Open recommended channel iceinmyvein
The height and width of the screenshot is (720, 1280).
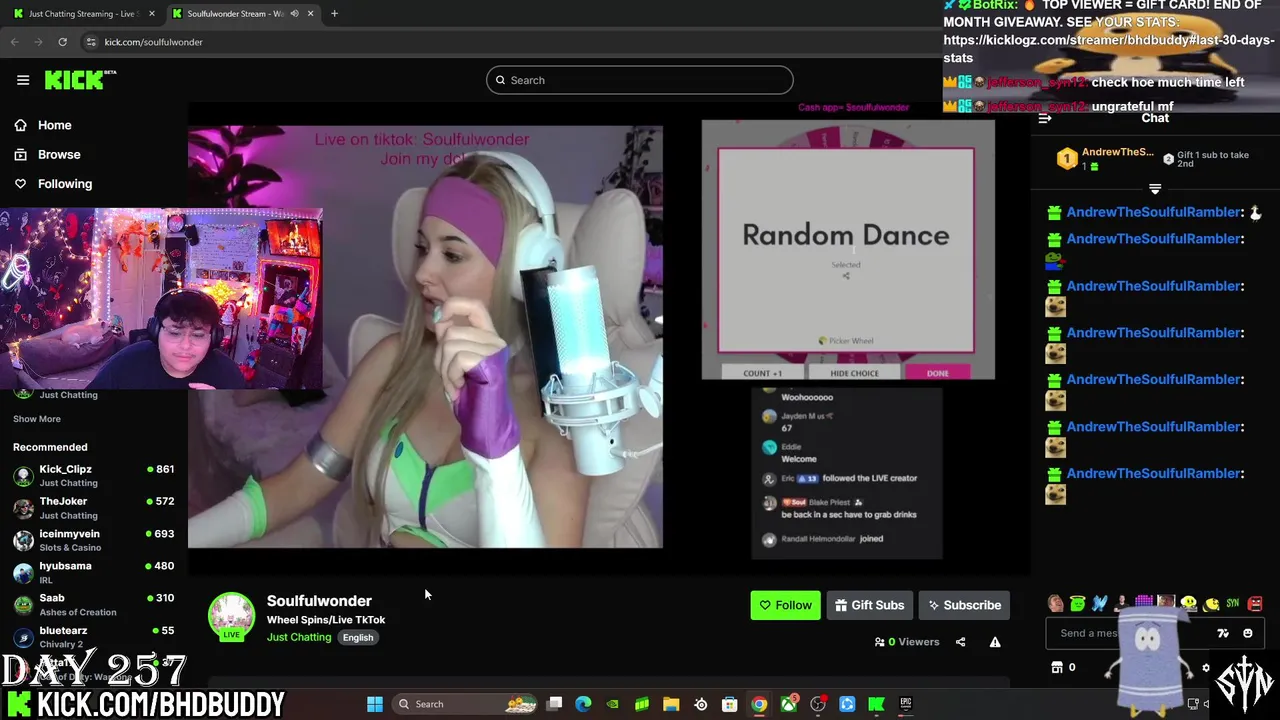[x=94, y=540]
